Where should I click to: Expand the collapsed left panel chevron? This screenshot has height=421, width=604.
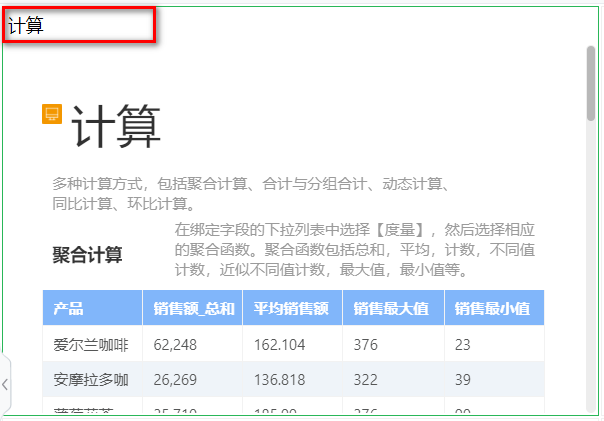[5, 384]
